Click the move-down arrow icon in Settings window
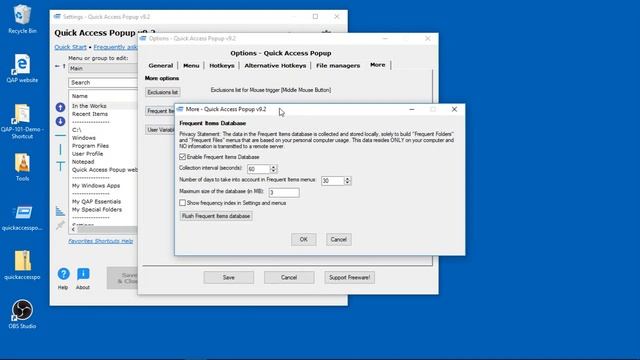Image resolution: width=640 pixels, height=360 pixels. [60, 121]
